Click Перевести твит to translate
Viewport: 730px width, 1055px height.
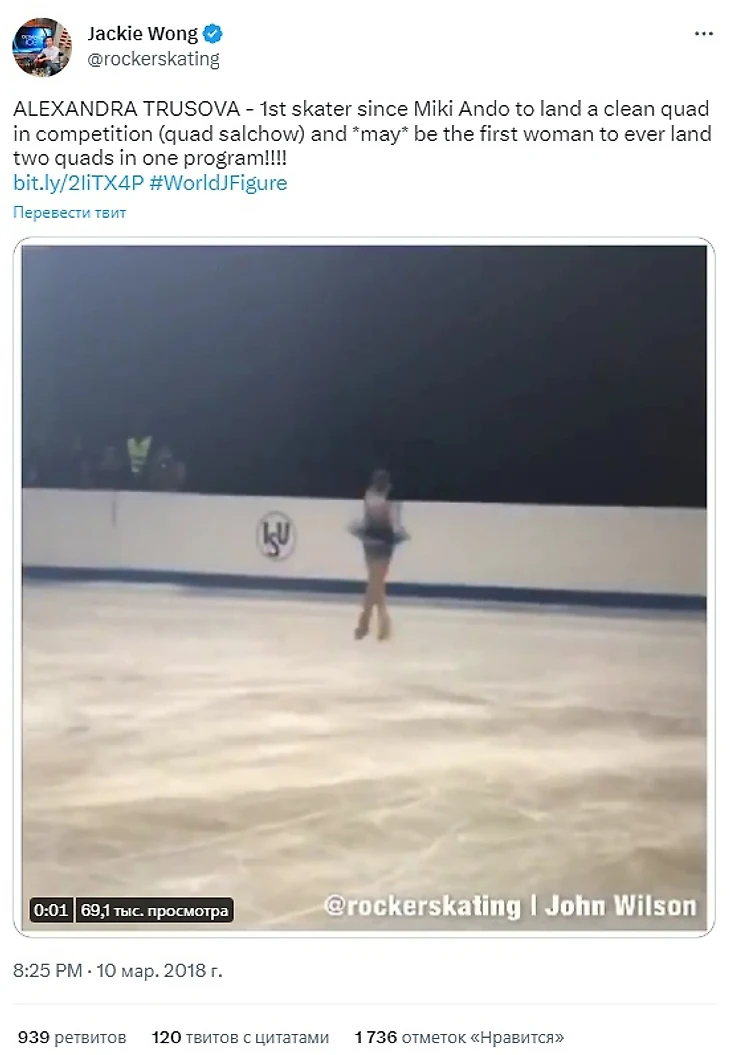pos(69,213)
